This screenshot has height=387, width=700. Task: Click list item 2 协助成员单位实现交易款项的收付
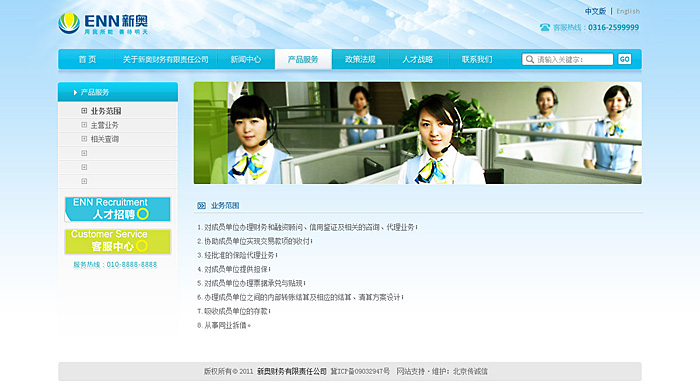point(255,241)
